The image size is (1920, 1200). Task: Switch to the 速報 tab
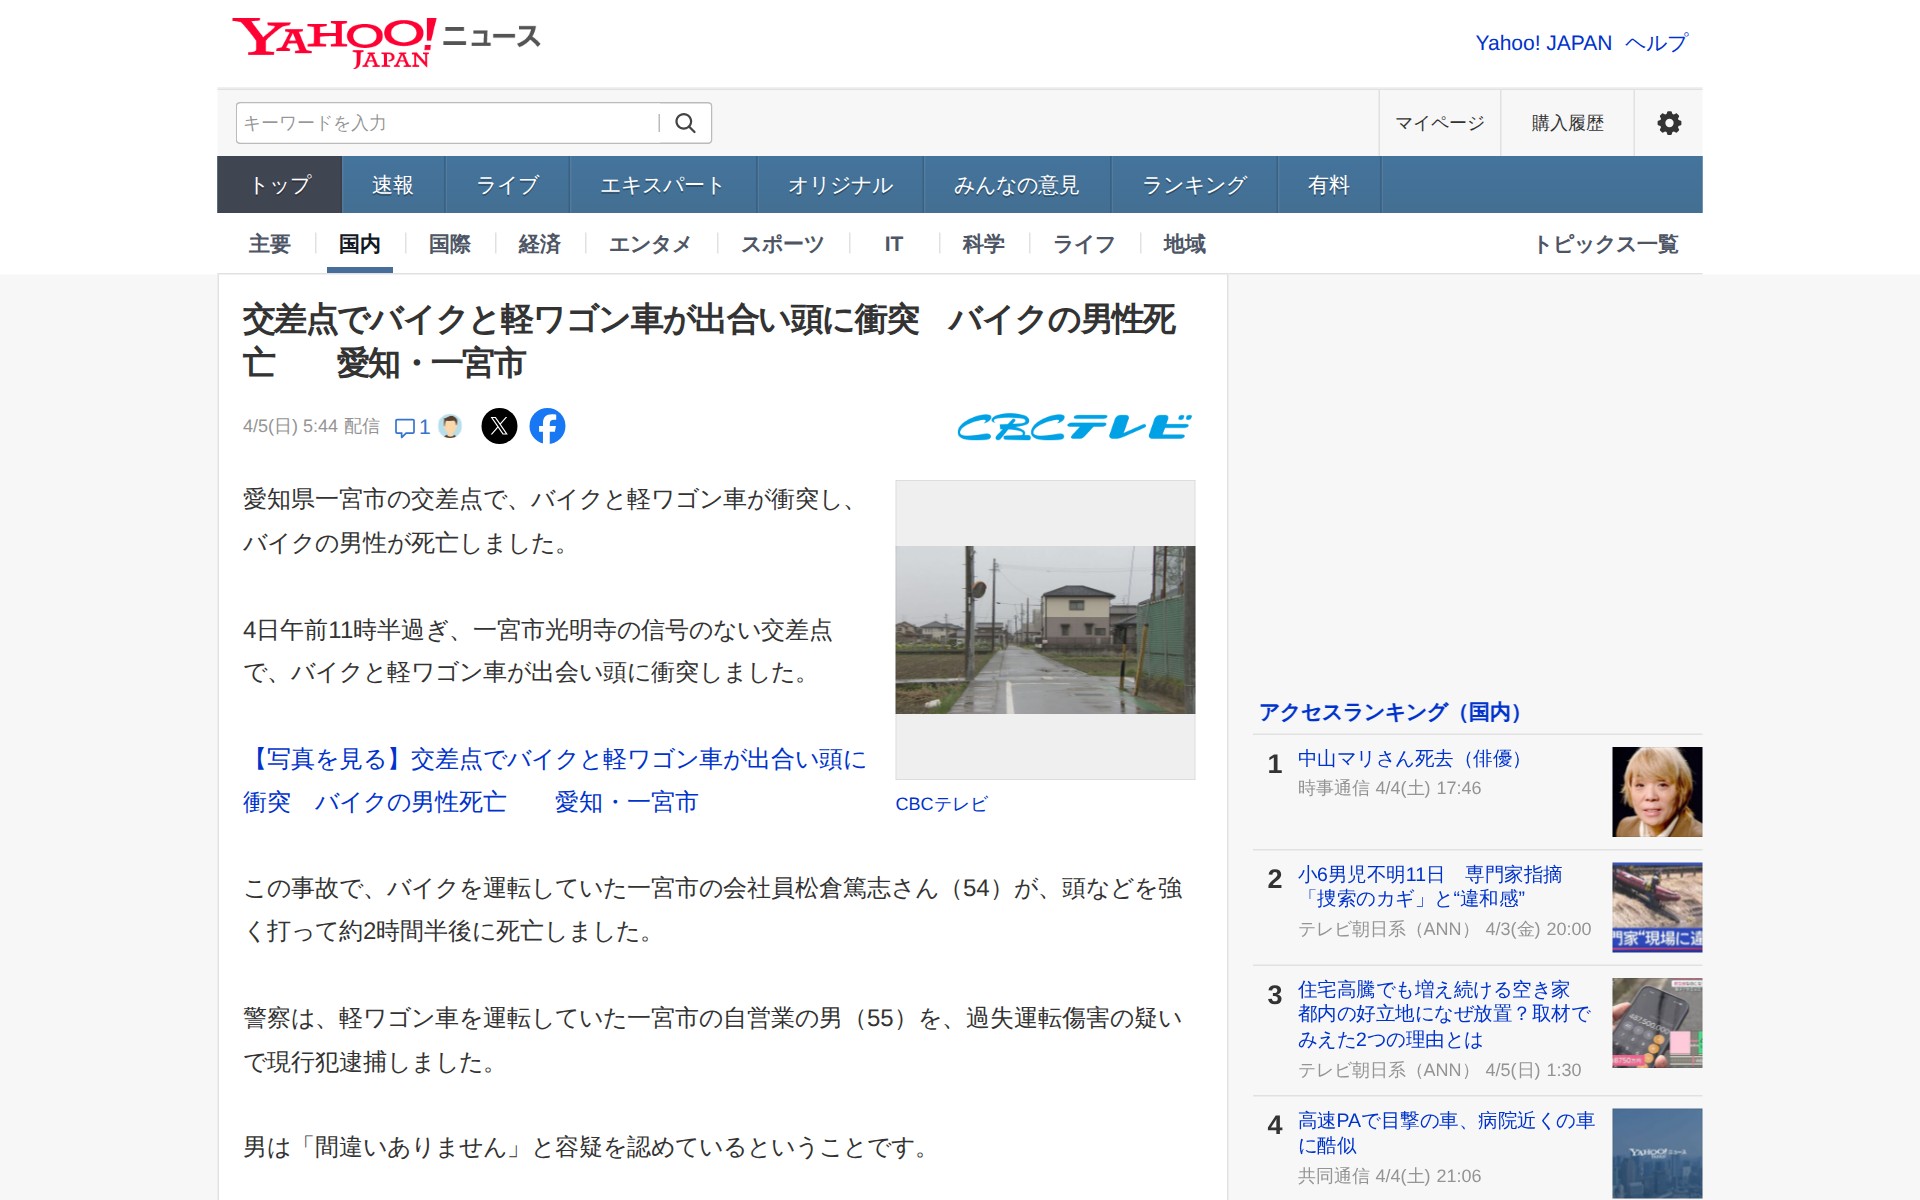[393, 185]
